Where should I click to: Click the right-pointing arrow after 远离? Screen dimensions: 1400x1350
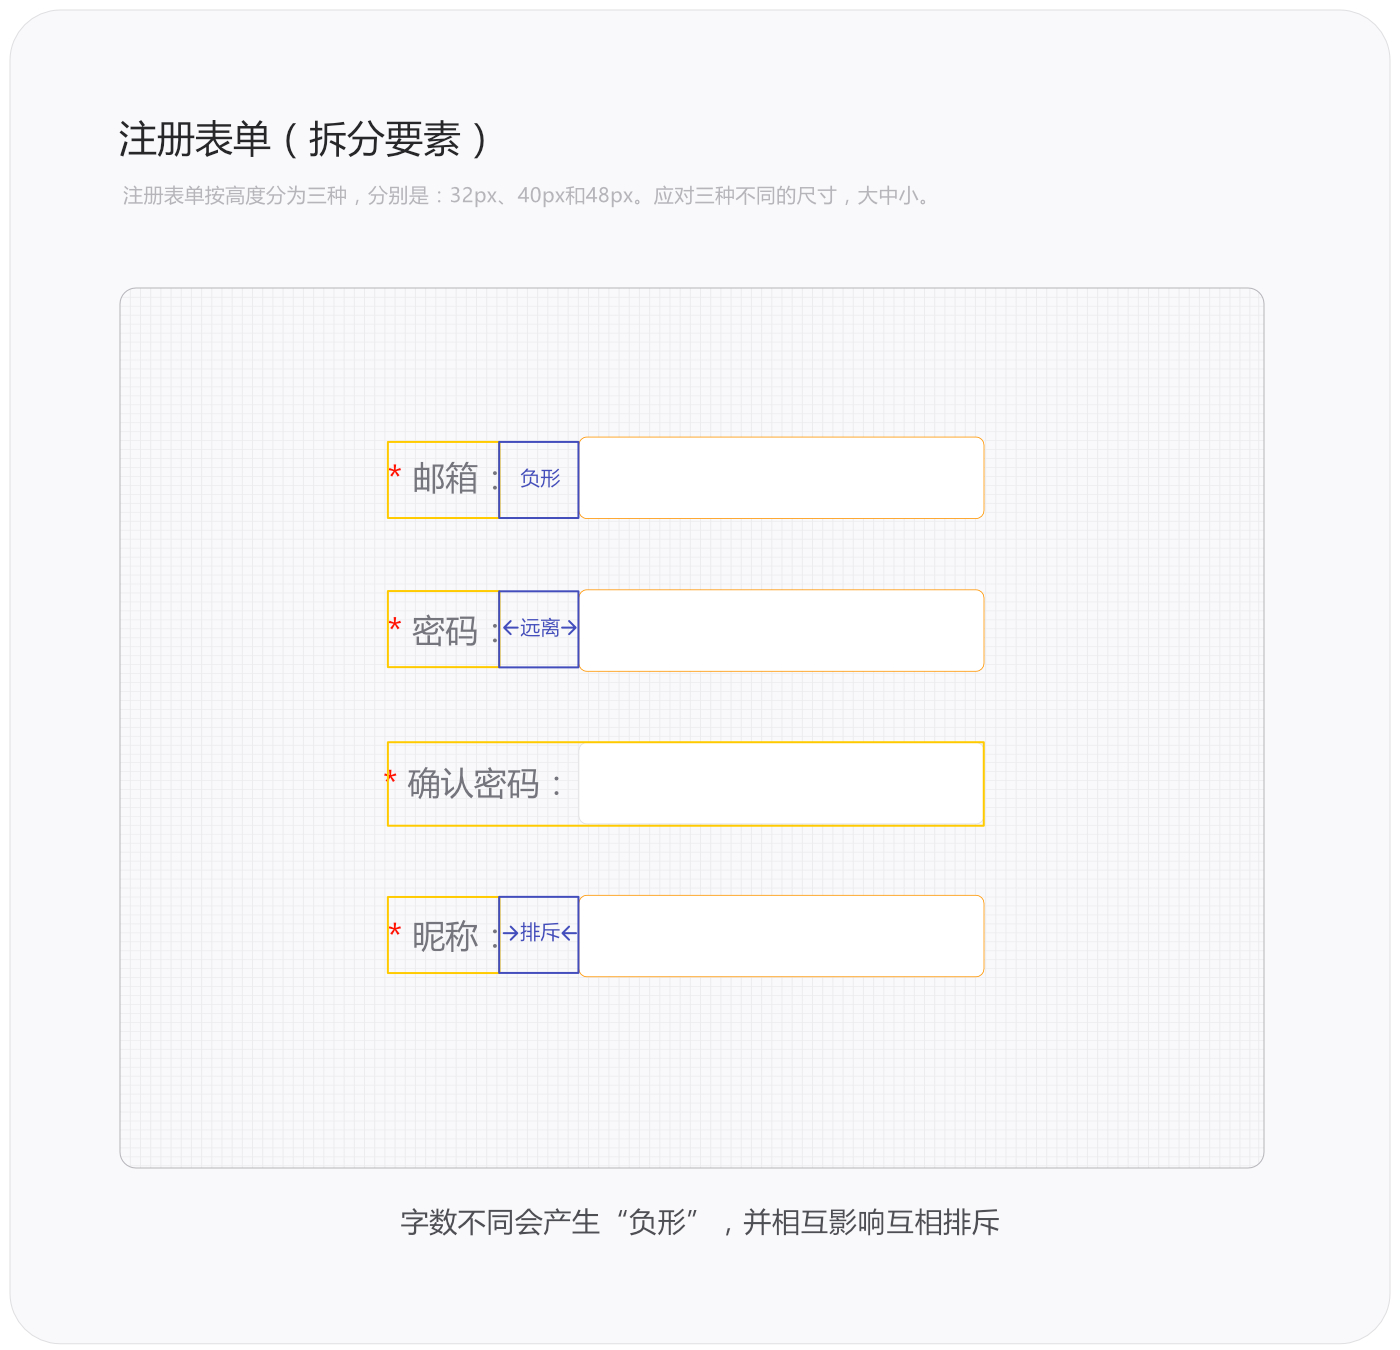coord(569,628)
